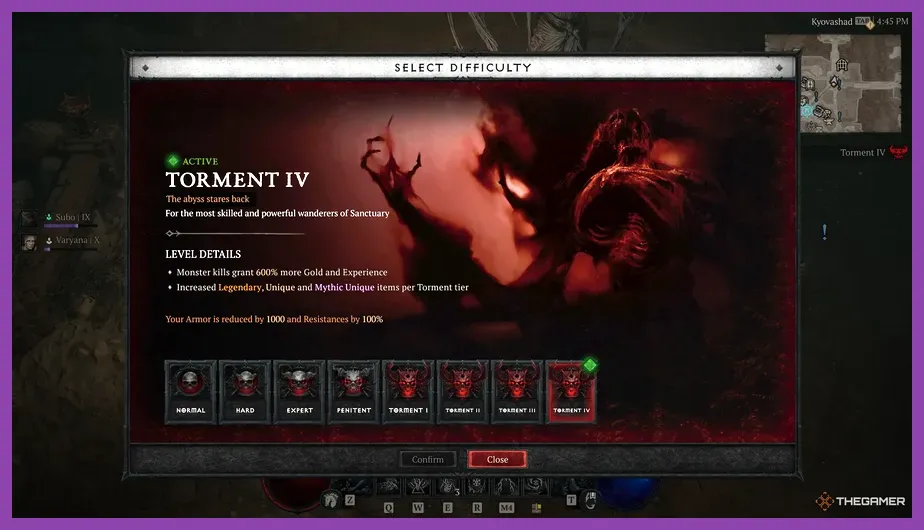The height and width of the screenshot is (530, 924).
Task: Click the Torment IV label under minimap
Action: pos(863,152)
